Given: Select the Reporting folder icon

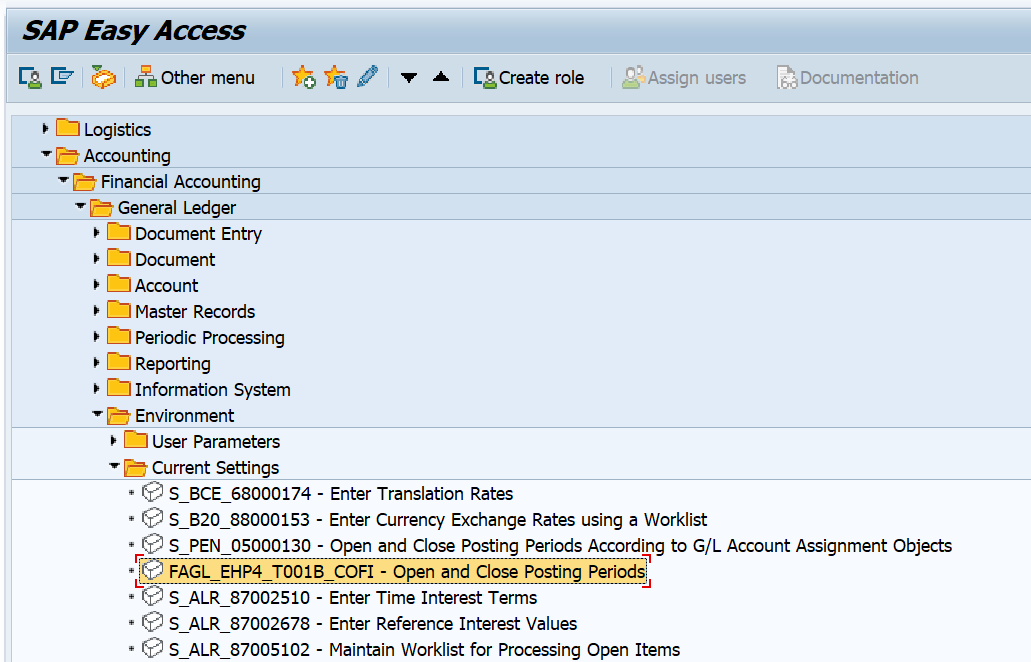Looking at the screenshot, I should (x=119, y=362).
